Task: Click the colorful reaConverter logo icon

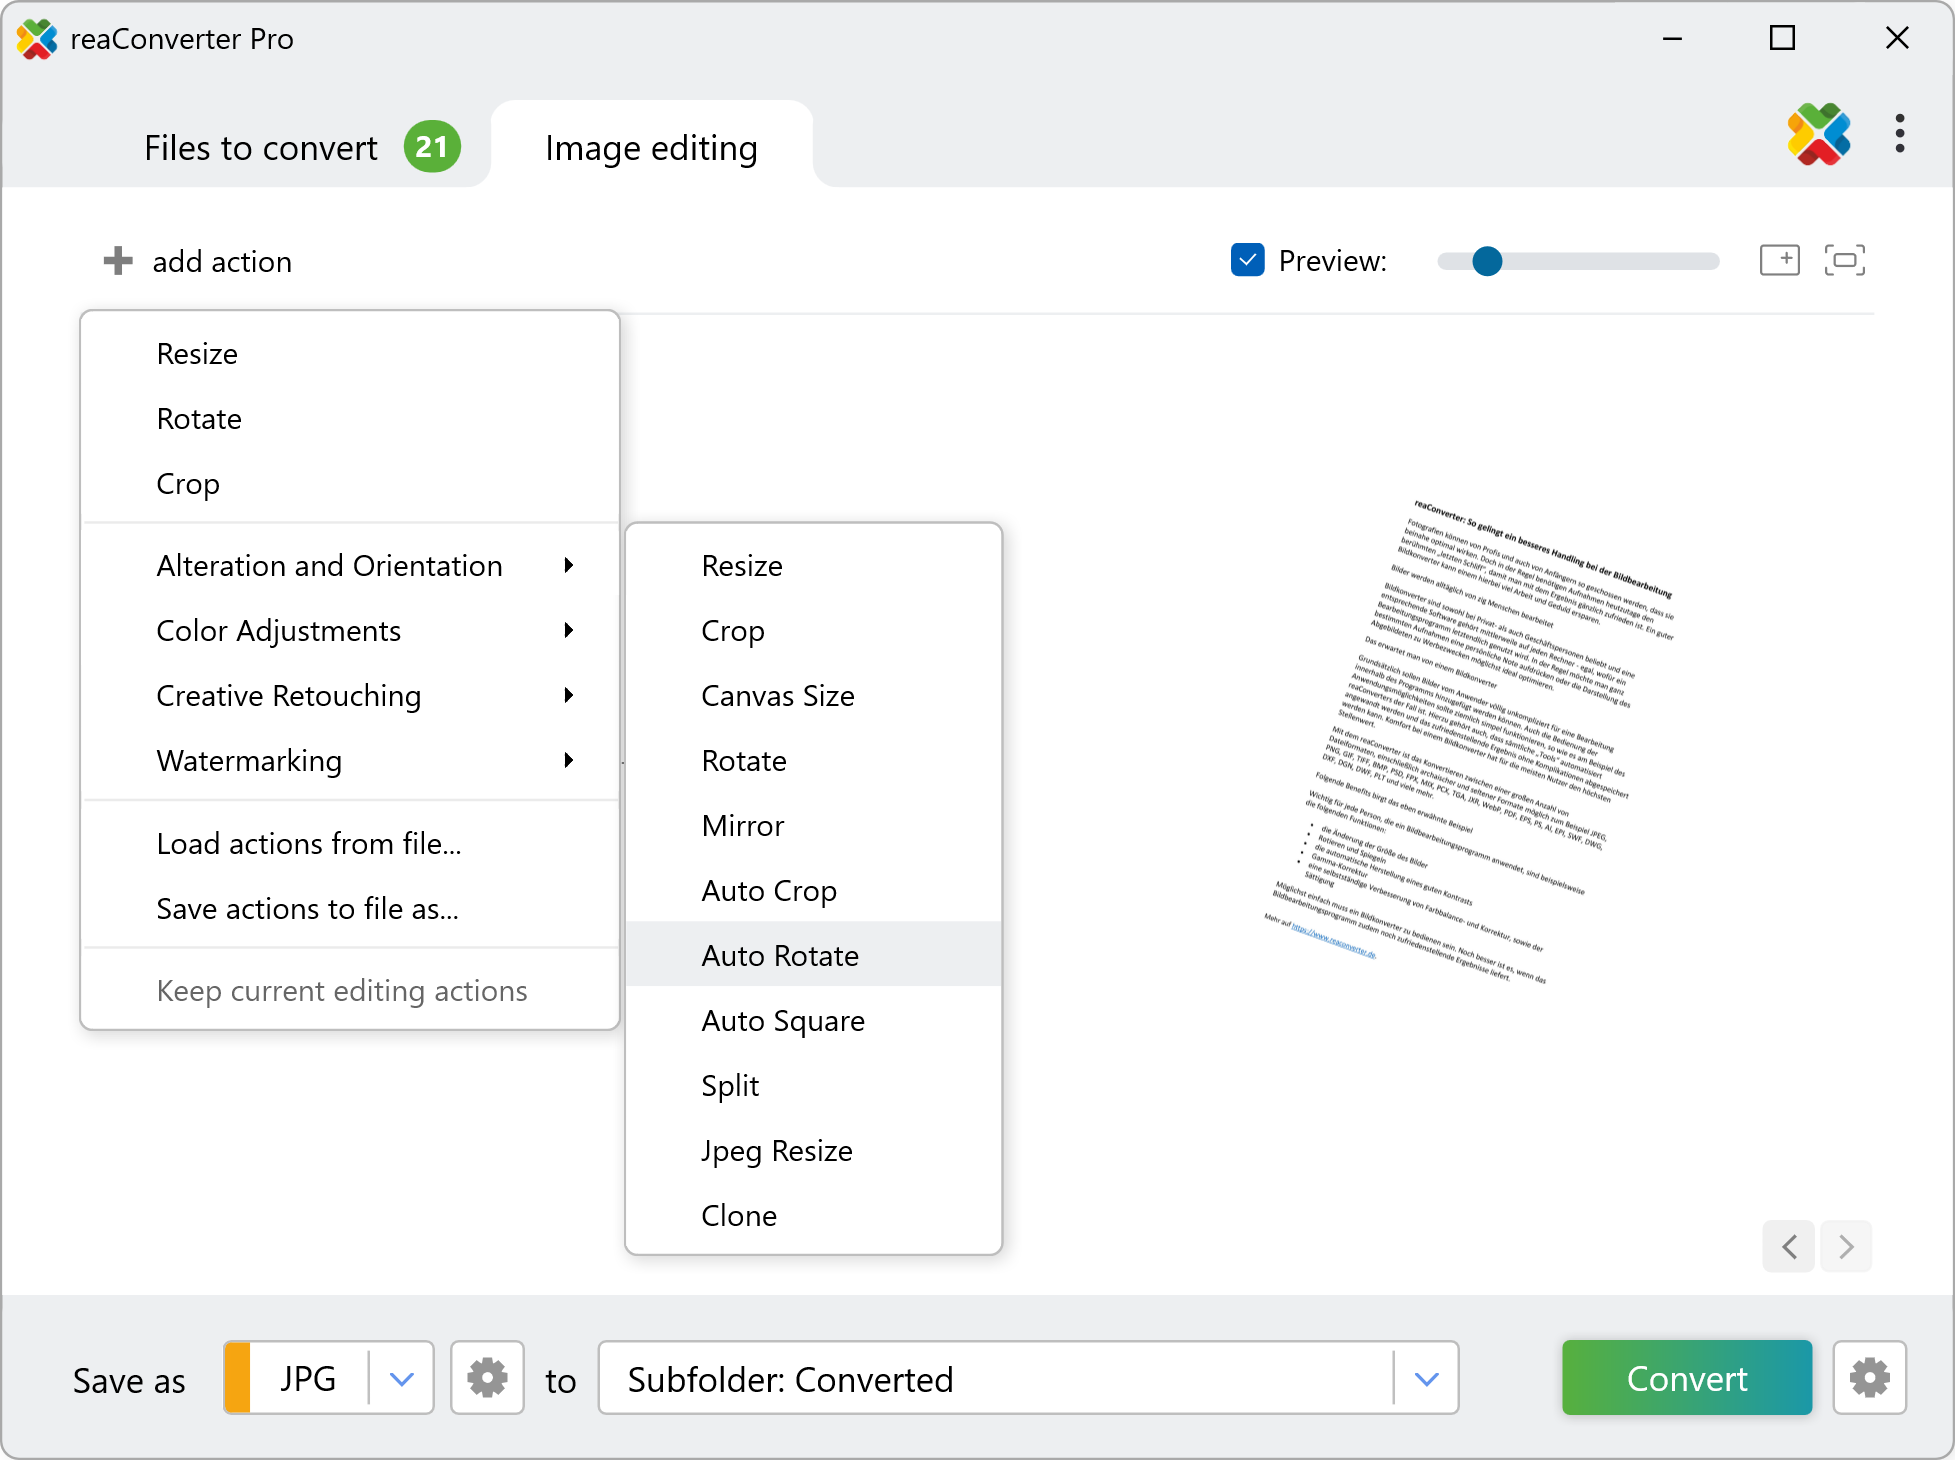Action: point(1818,134)
